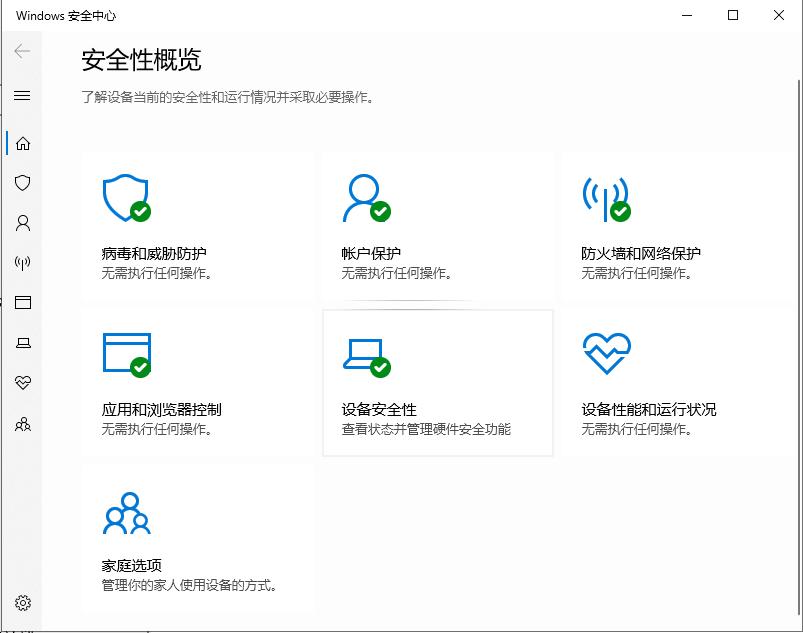Select the app and browser control sidebar icon
This screenshot has width=803, height=633.
(22, 302)
